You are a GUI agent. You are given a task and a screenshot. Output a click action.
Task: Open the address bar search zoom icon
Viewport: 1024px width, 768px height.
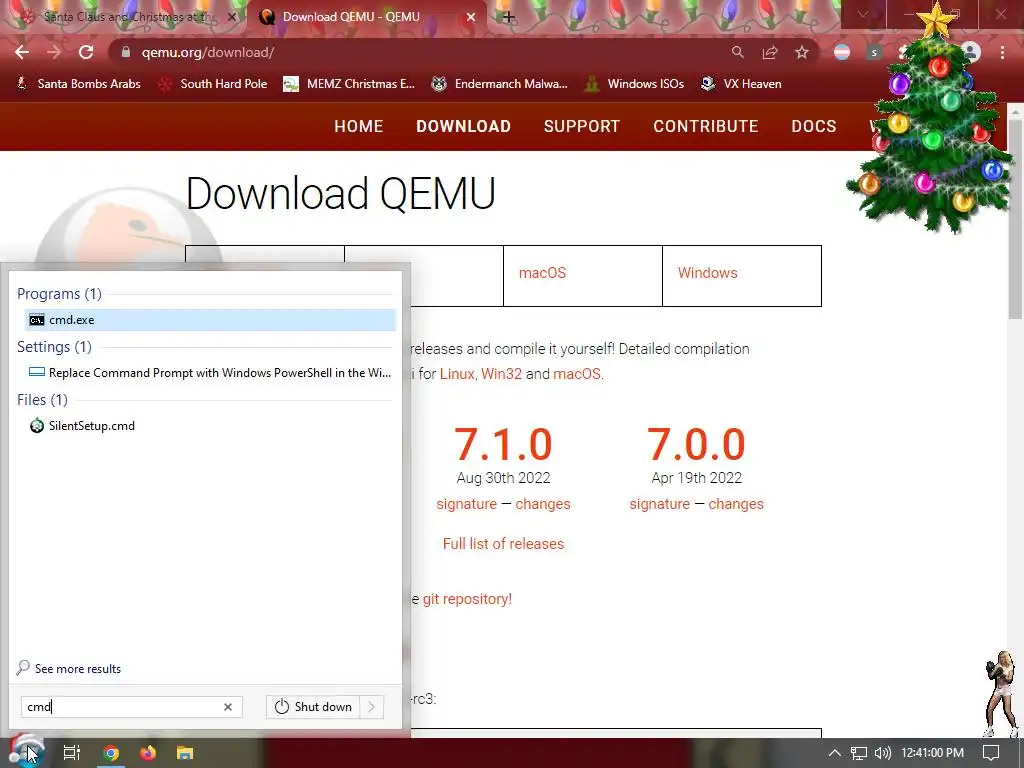[737, 52]
